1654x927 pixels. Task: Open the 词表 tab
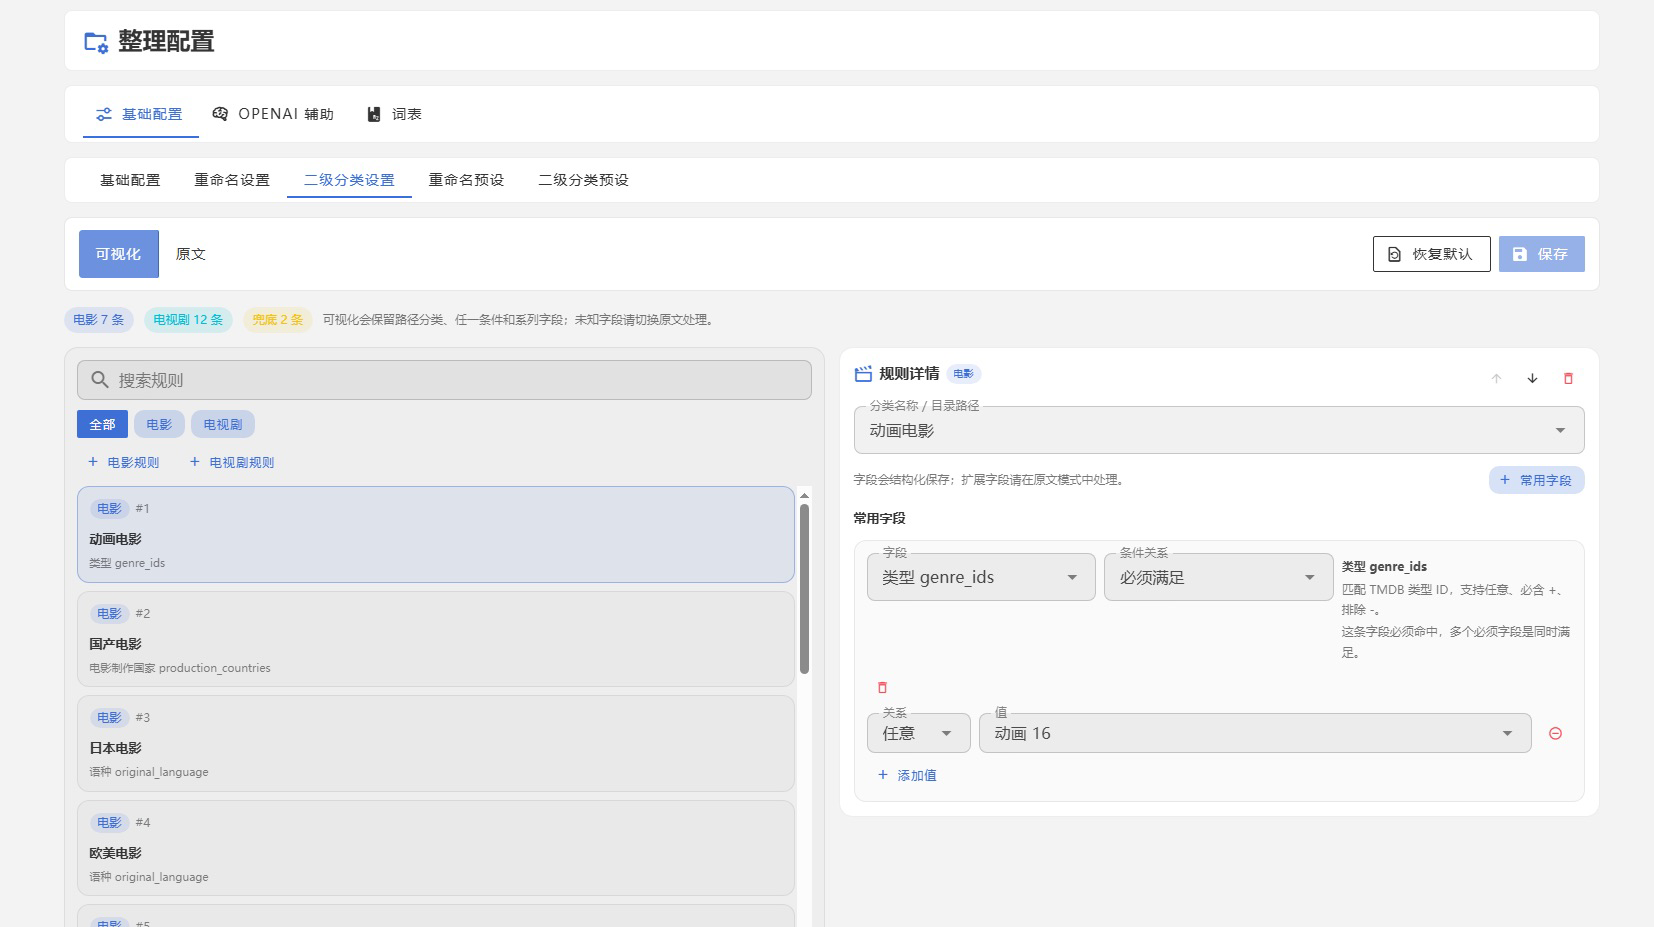coord(394,114)
